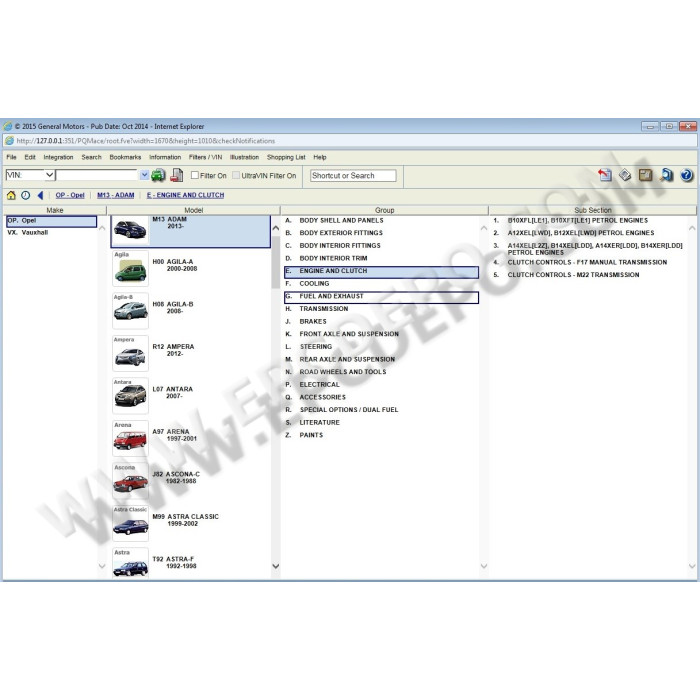Screen dimensions: 700x700
Task: Click the A97 ARENA red van thumbnail
Action: (x=130, y=438)
